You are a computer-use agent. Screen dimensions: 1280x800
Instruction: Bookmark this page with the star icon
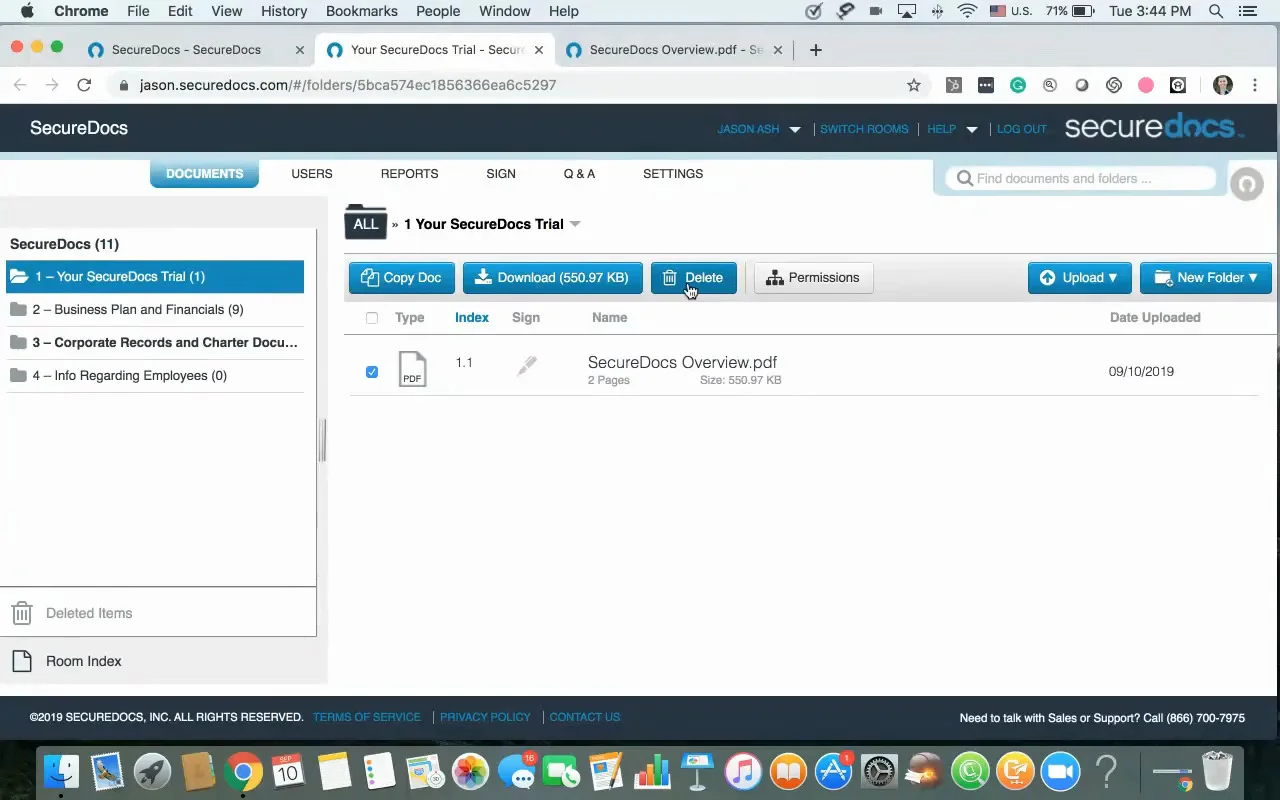pyautogui.click(x=913, y=85)
